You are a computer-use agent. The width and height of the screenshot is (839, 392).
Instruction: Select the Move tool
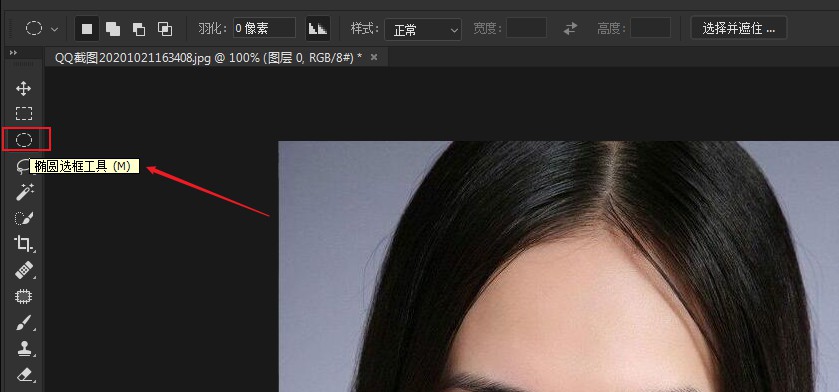point(24,88)
